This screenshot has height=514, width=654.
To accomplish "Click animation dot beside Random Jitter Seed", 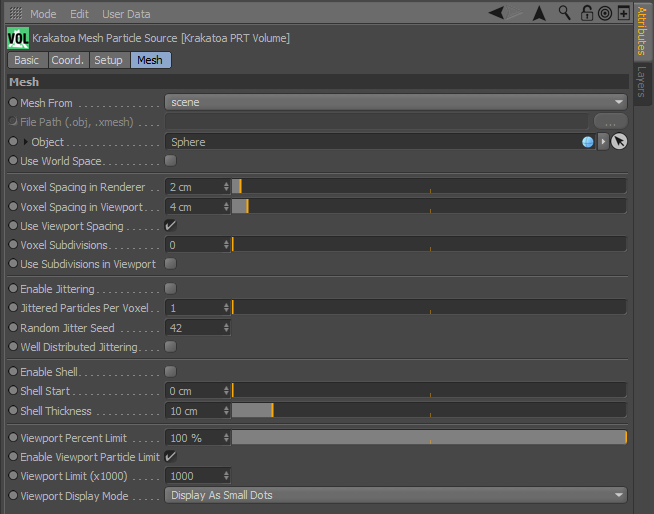I will click(13, 328).
